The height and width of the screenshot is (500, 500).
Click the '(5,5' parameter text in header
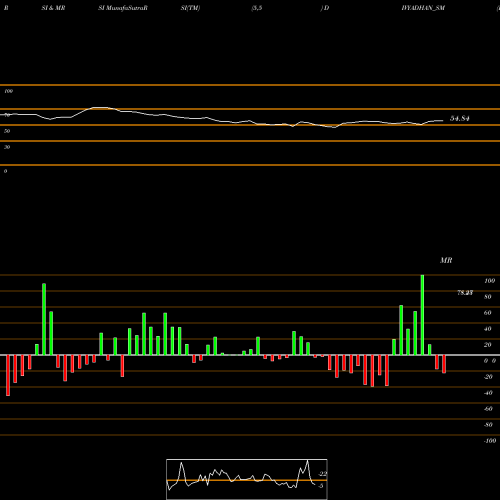coord(257,8)
